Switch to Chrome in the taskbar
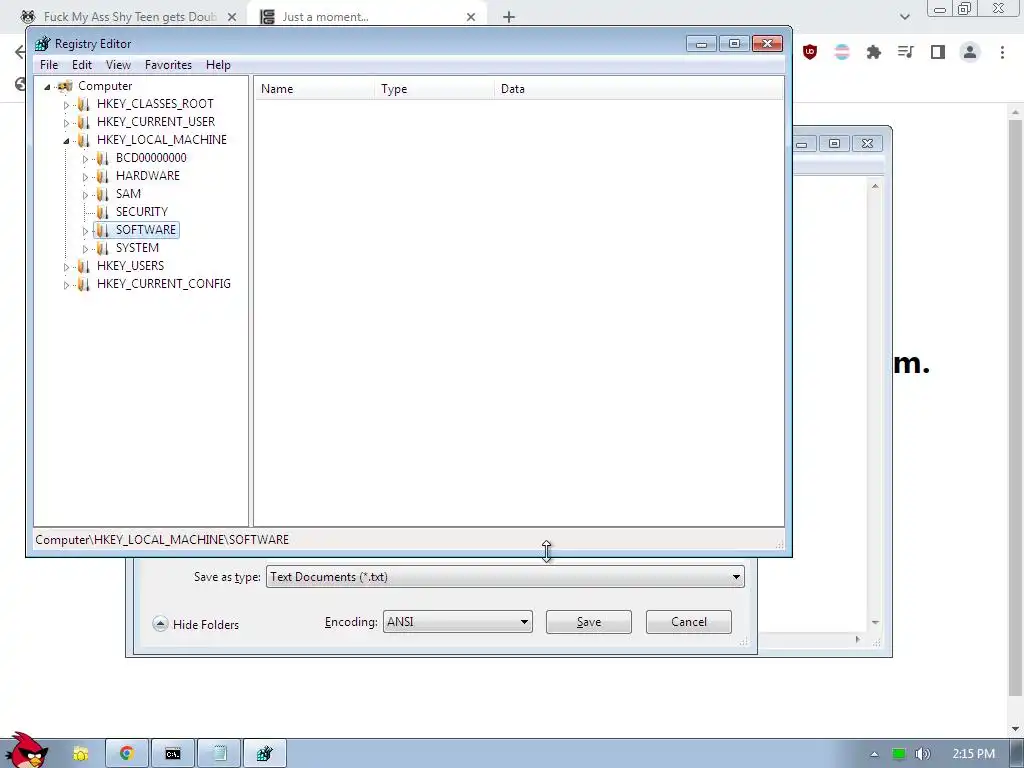The image size is (1024, 768). [127, 754]
